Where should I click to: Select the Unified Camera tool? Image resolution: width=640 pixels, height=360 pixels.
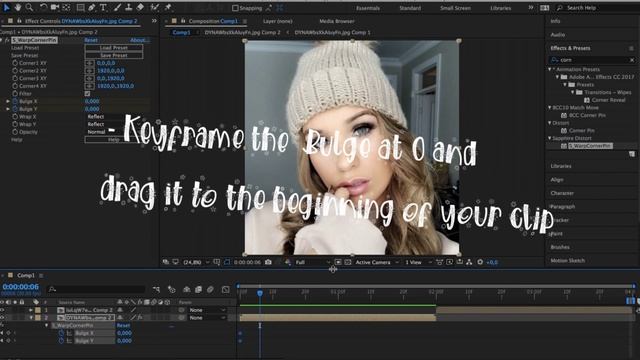tap(55, 8)
